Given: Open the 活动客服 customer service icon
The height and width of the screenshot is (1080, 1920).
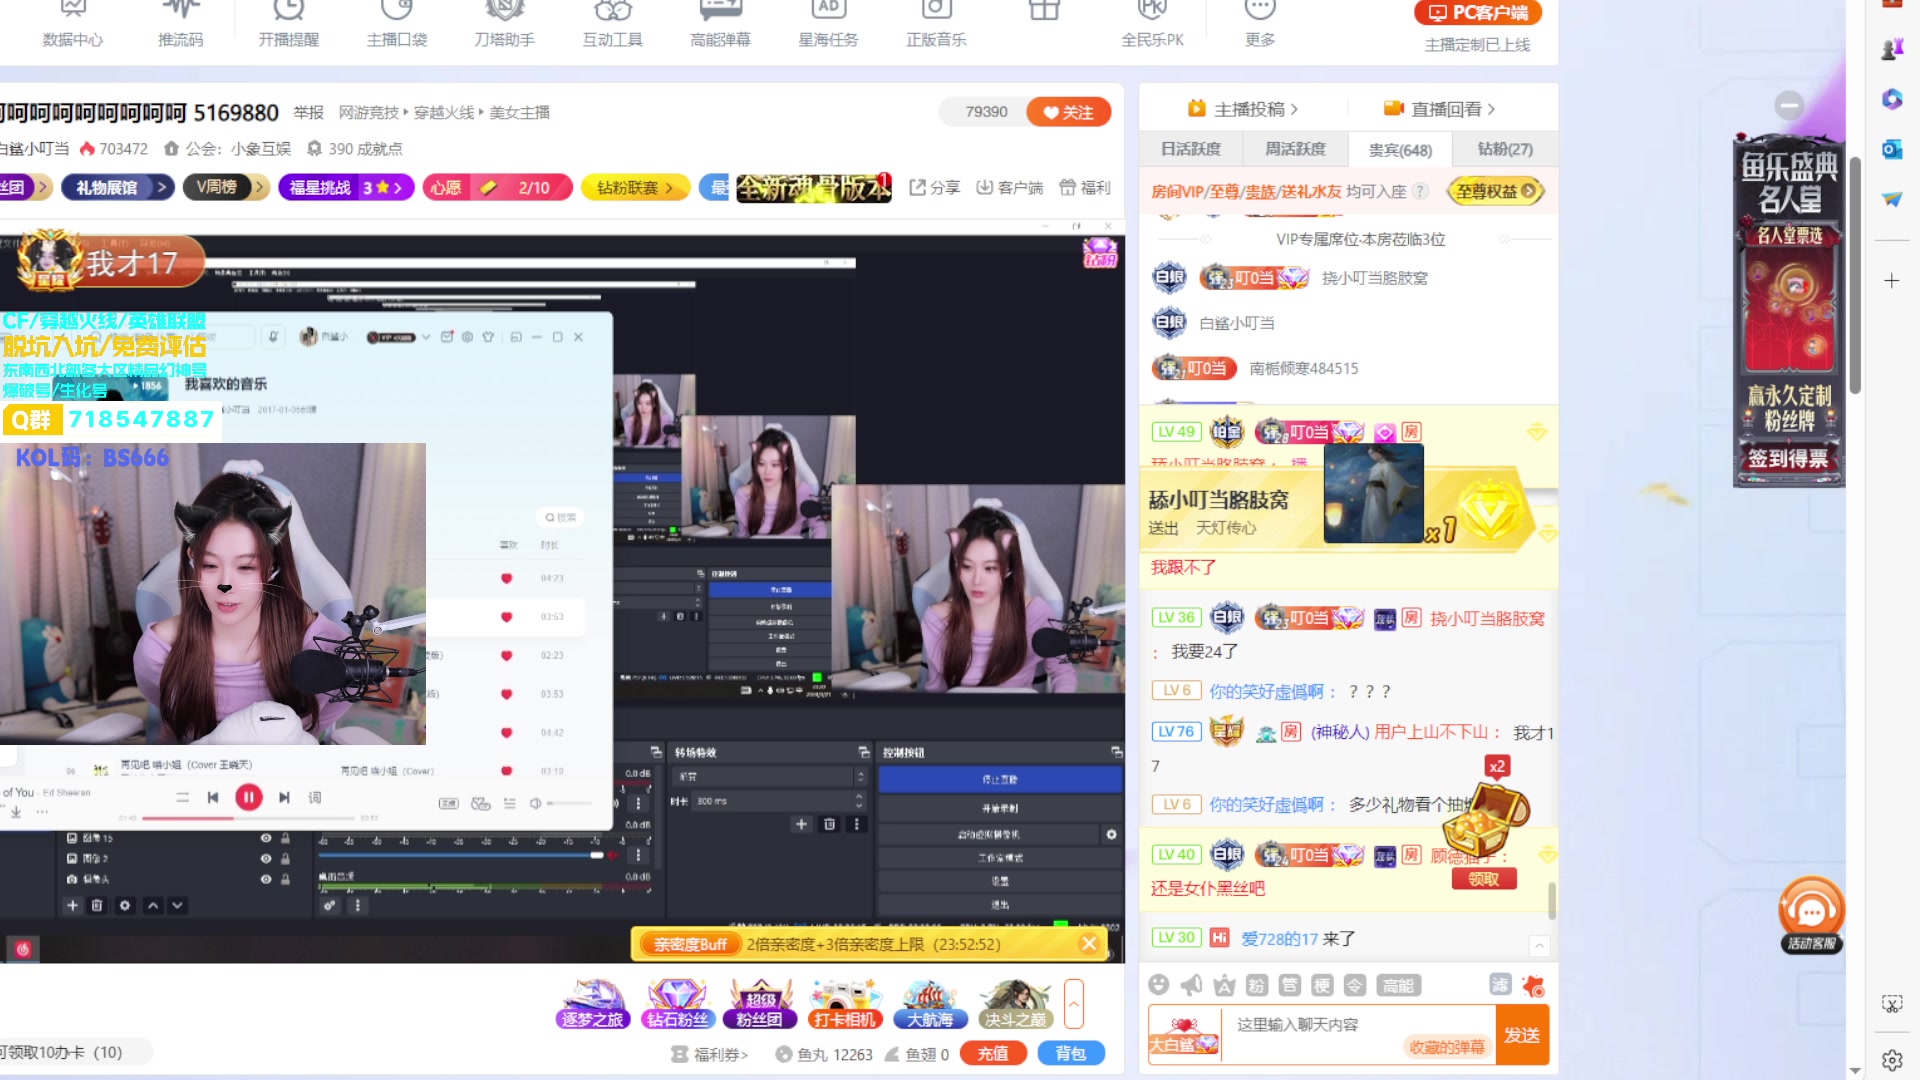Looking at the screenshot, I should click(x=1811, y=915).
